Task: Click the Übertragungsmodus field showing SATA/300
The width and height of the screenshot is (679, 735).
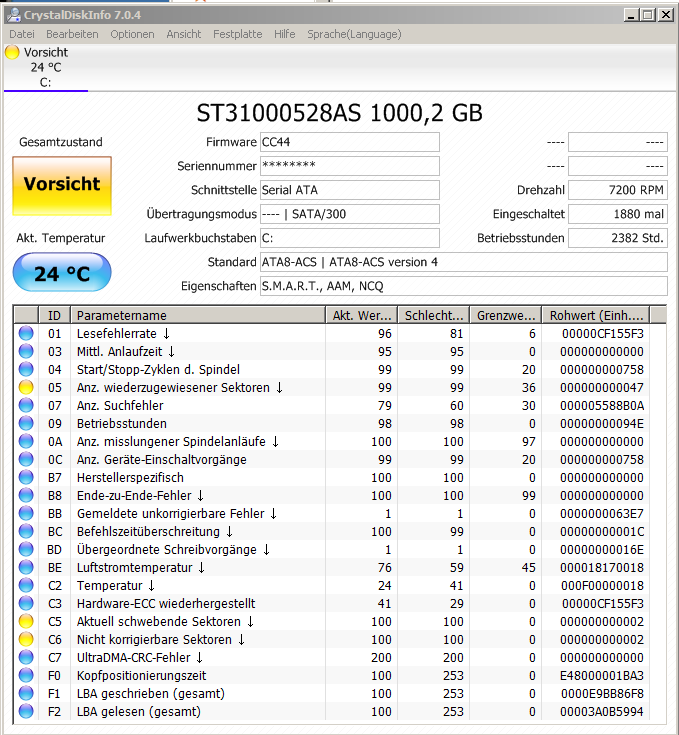Action: click(350, 214)
